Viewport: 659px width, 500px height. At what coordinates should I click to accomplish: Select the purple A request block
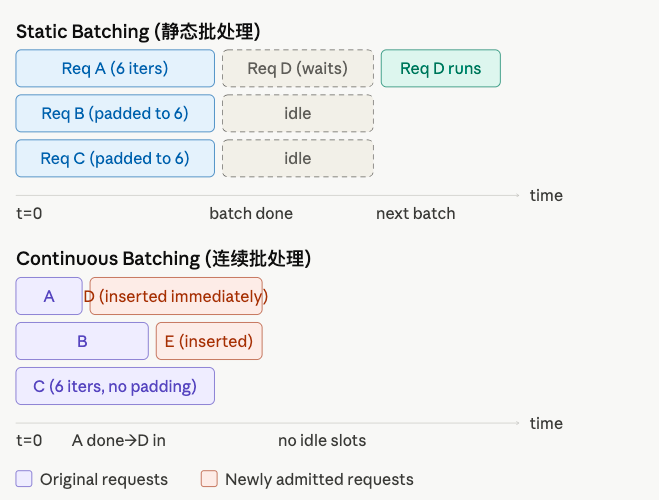coord(49,297)
